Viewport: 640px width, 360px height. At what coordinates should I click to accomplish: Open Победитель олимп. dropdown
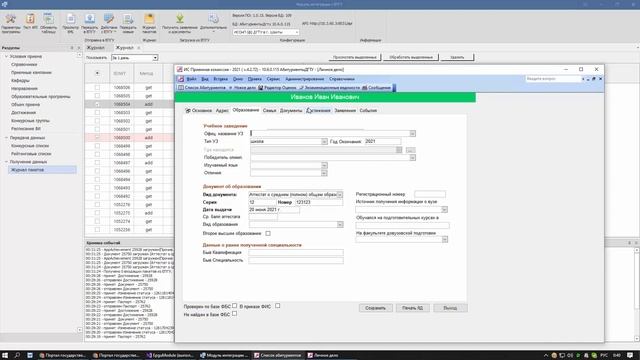(412, 158)
